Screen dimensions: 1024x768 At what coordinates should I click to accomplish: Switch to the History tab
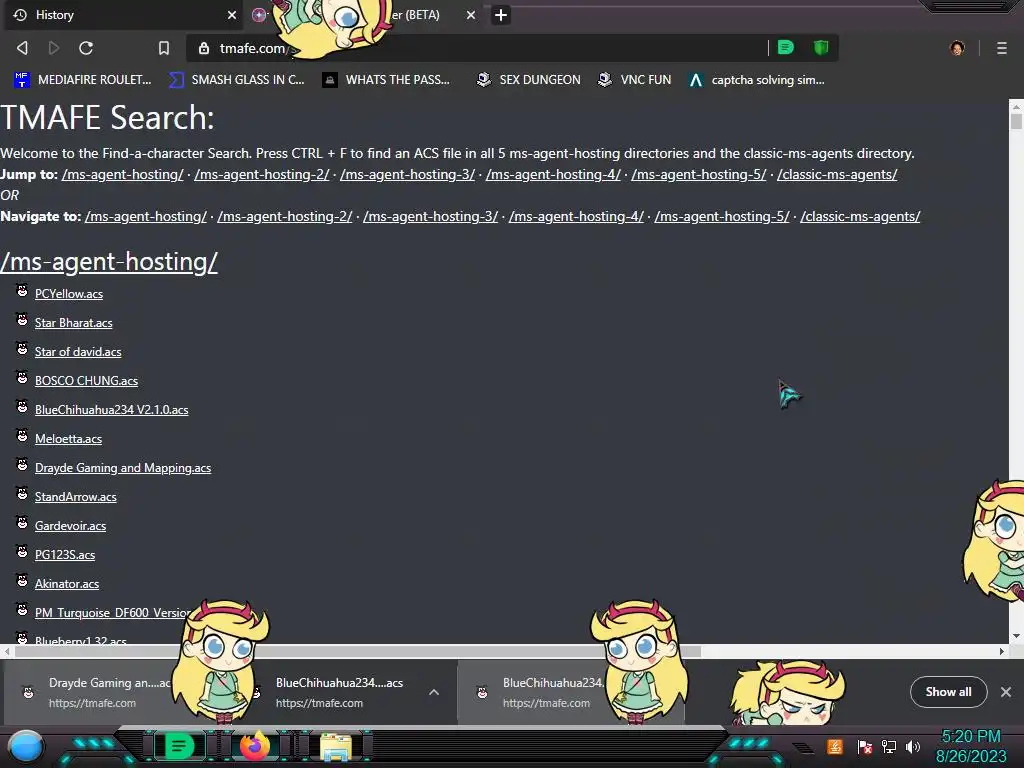(123, 15)
